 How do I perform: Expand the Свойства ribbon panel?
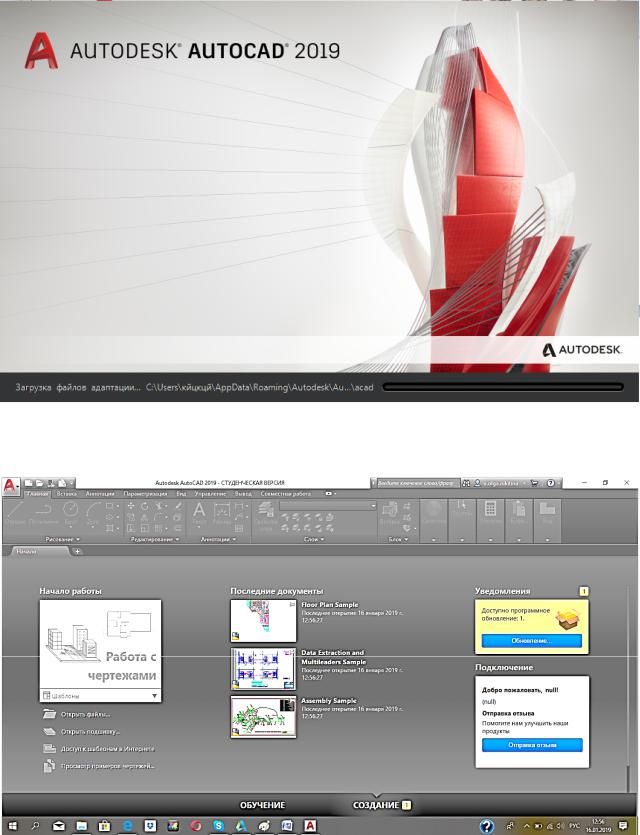pyautogui.click(x=434, y=539)
